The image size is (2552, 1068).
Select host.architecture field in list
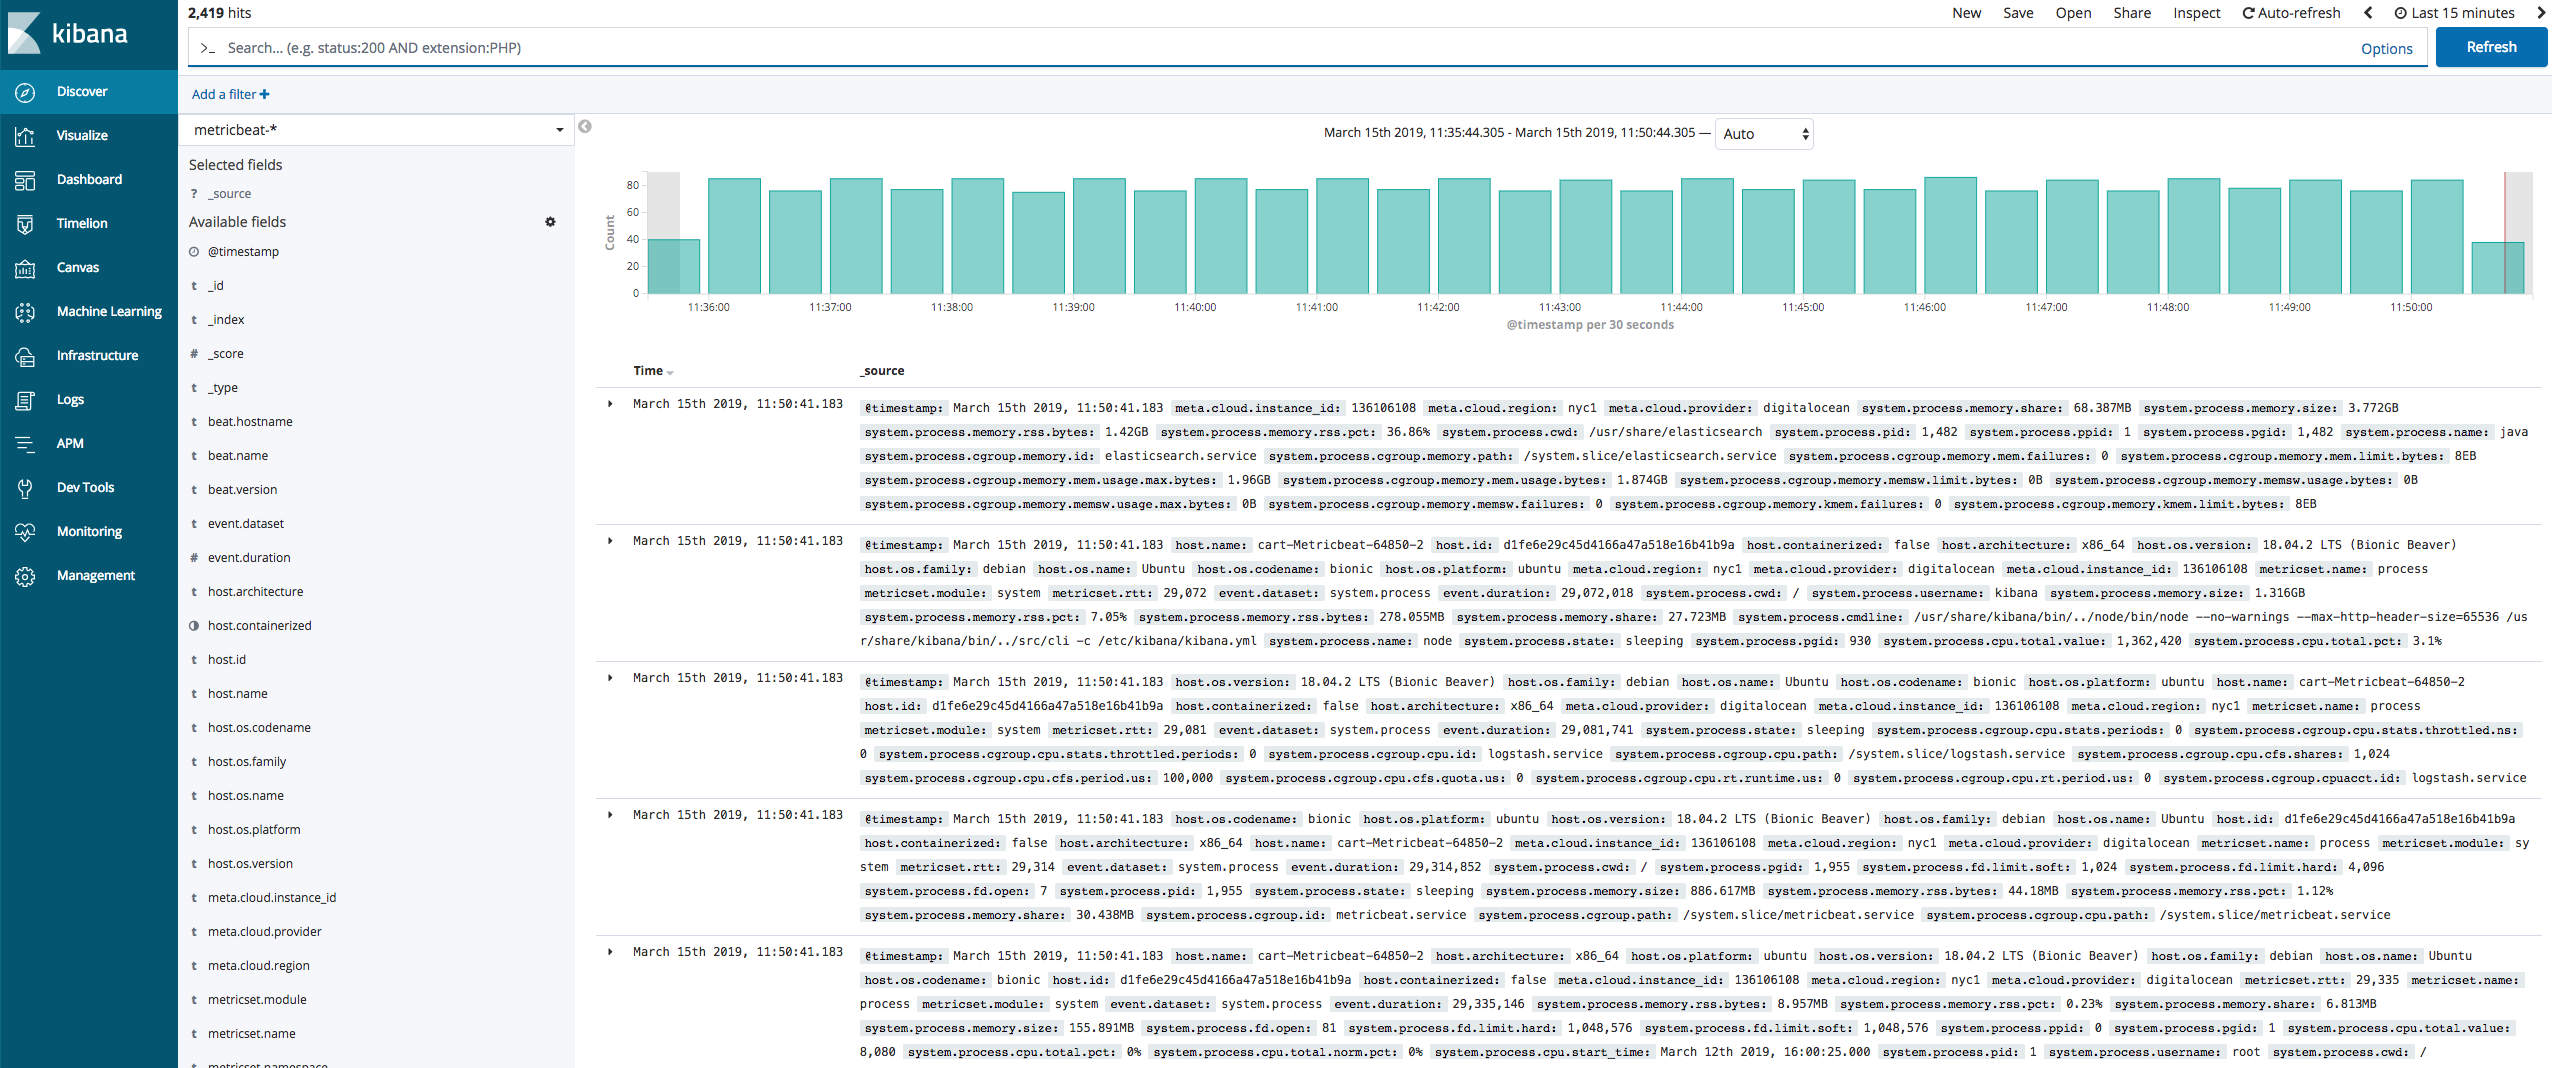pos(255,592)
